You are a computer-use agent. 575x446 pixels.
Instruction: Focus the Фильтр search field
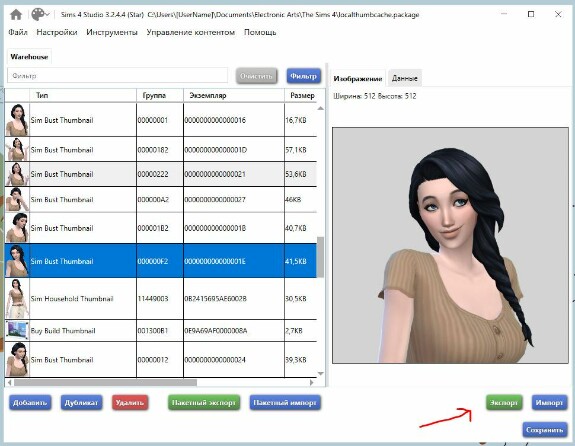pyautogui.click(x=117, y=76)
